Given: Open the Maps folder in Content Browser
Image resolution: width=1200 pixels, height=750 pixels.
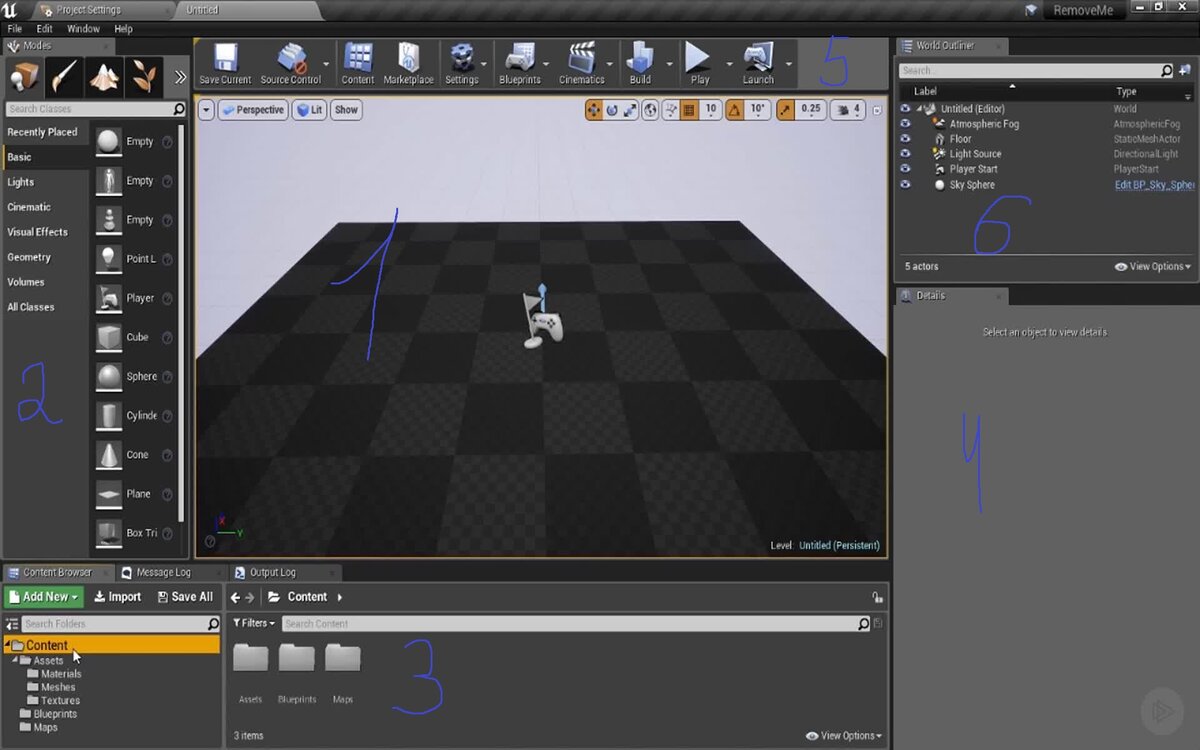Looking at the screenshot, I should pyautogui.click(x=343, y=660).
